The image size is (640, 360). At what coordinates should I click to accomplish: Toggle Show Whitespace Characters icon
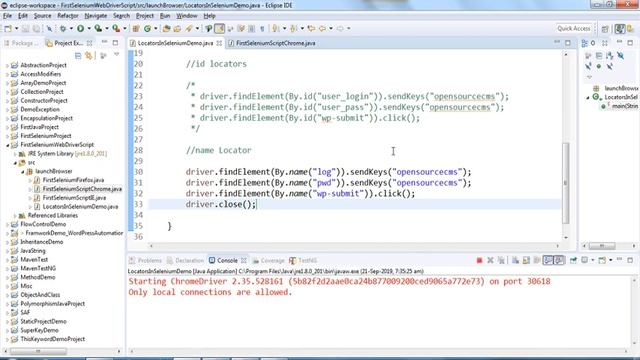tap(262, 29)
